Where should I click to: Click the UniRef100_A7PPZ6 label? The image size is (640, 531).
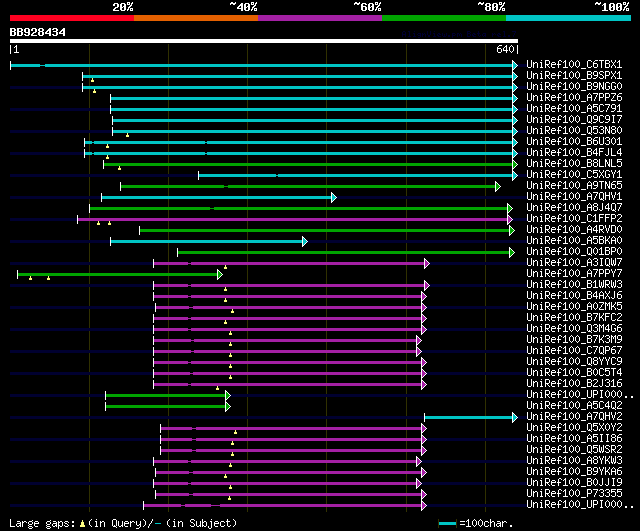coord(574,98)
